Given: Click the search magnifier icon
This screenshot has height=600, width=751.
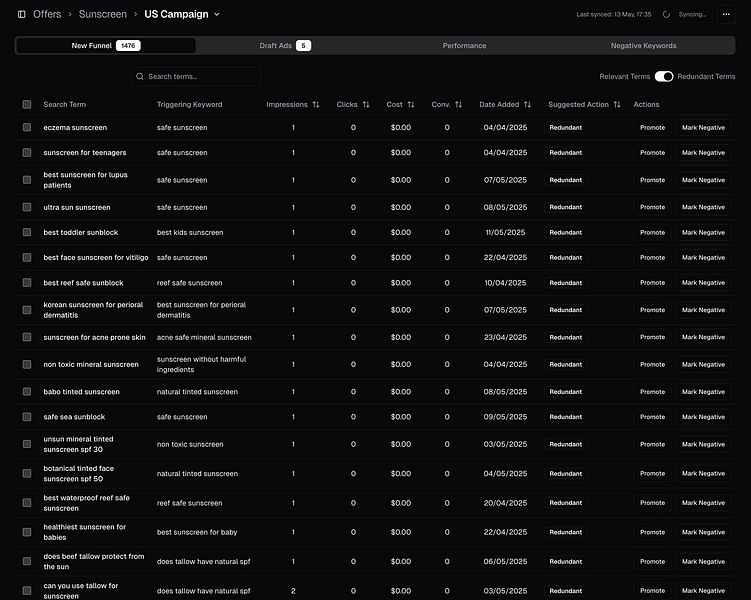Looking at the screenshot, I should 140,77.
